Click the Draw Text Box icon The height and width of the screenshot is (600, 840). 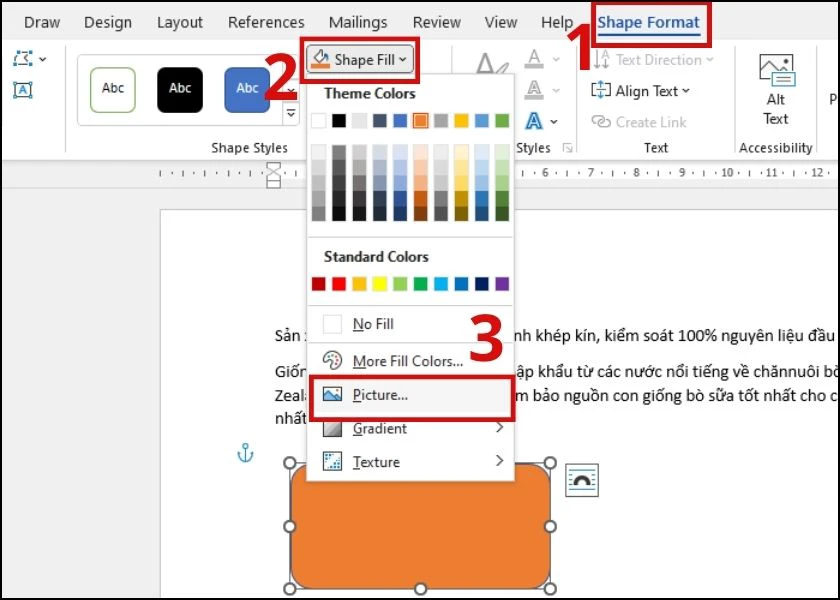click(x=23, y=91)
